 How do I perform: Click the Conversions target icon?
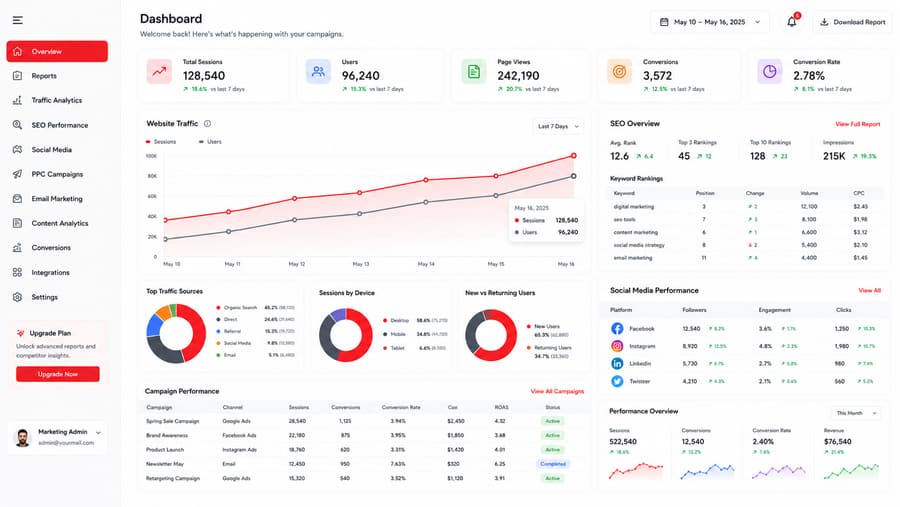[x=619, y=72]
